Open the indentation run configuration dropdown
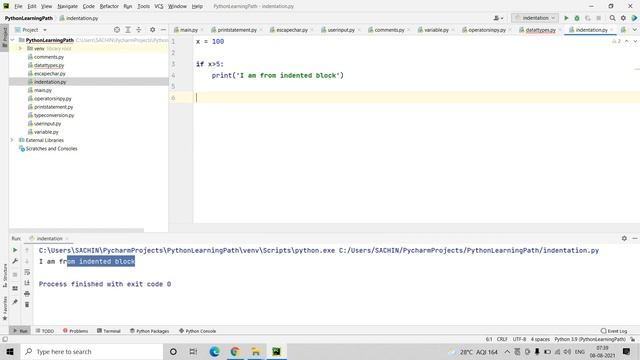The width and height of the screenshot is (640, 360). 535,18
